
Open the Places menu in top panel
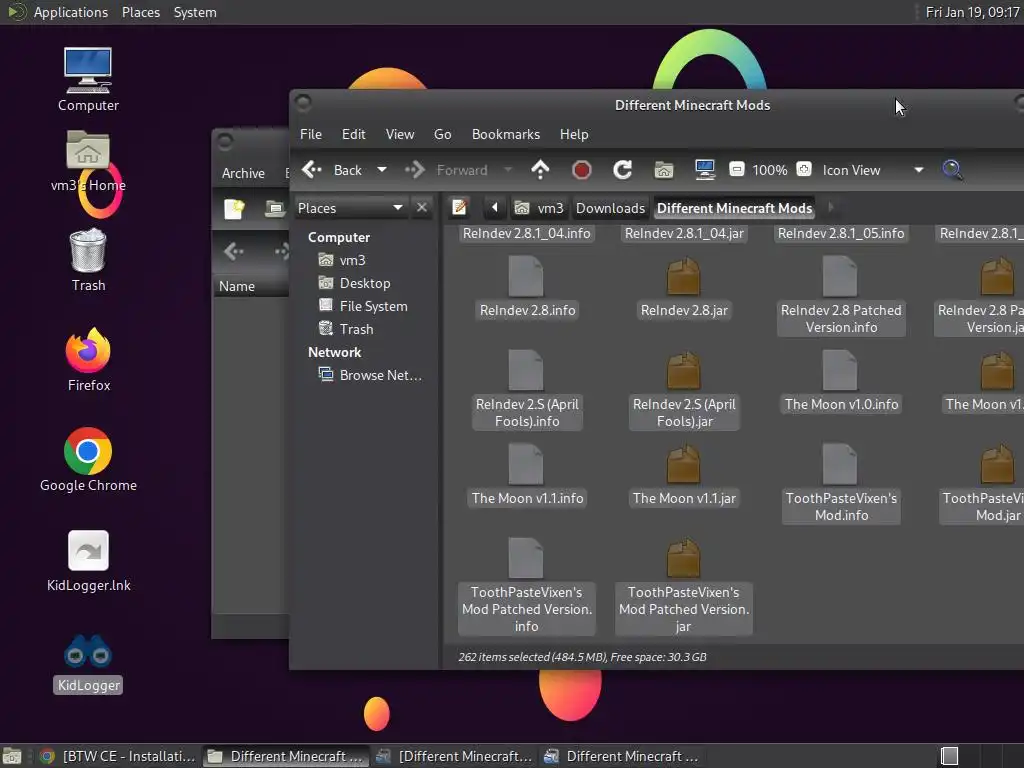click(141, 12)
